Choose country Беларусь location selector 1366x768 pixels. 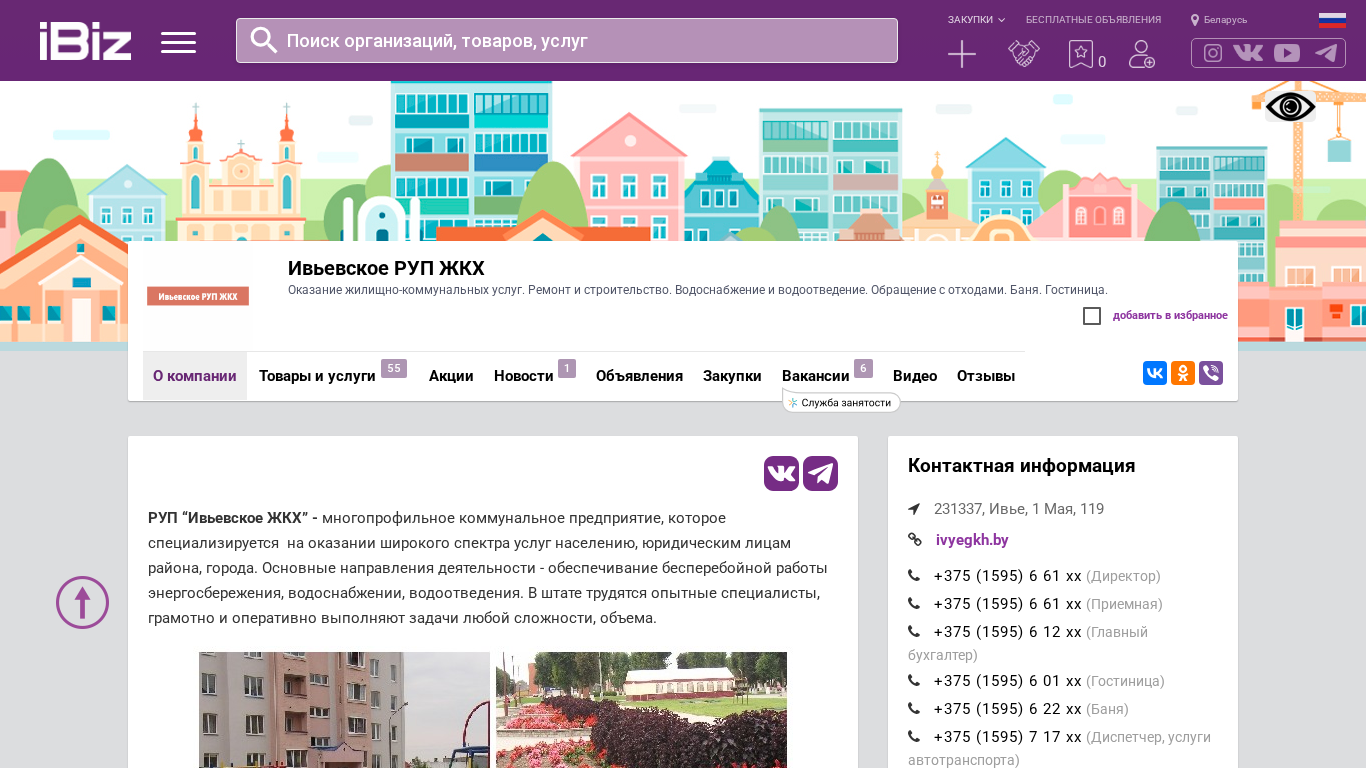1219,20
